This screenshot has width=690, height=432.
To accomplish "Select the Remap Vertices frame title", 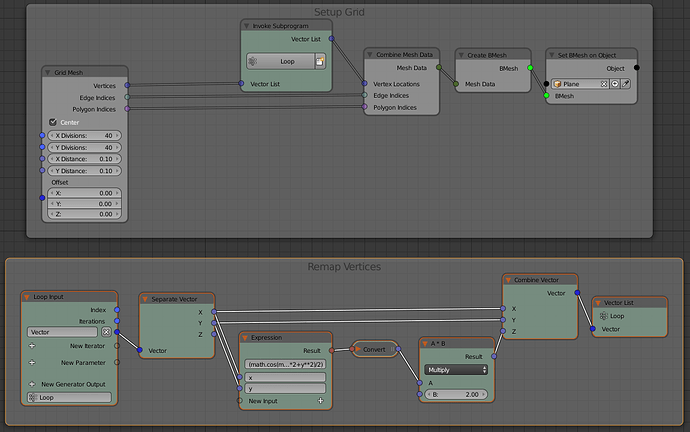I will [344, 267].
